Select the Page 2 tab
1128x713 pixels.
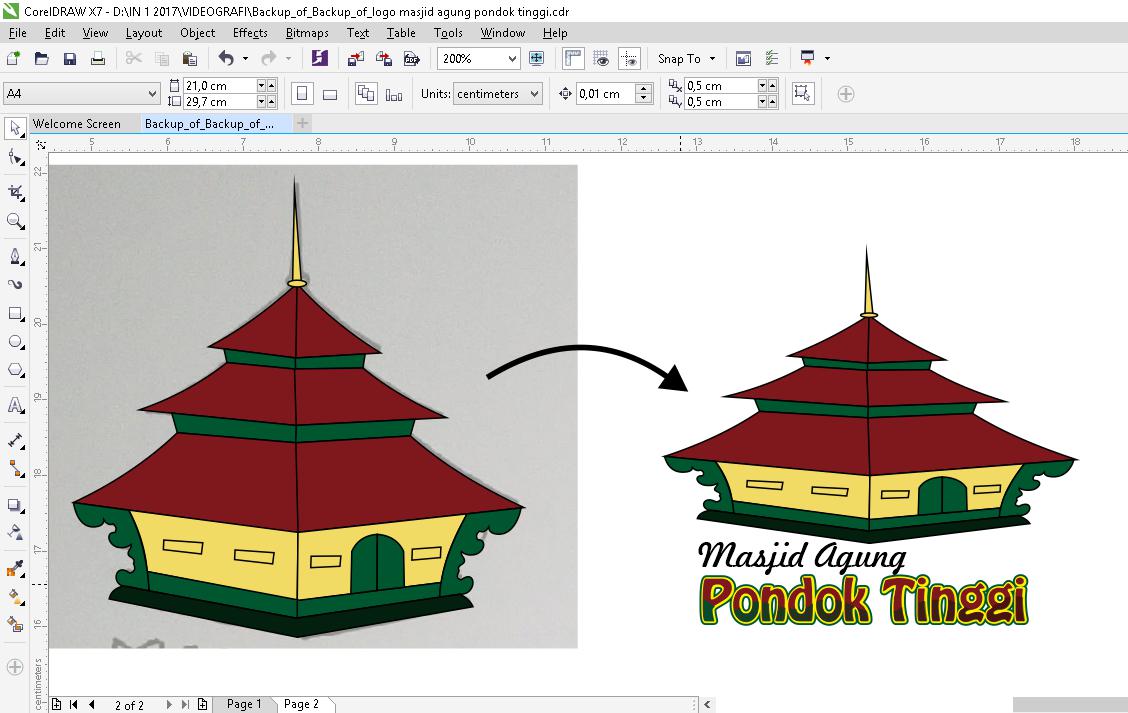point(301,704)
